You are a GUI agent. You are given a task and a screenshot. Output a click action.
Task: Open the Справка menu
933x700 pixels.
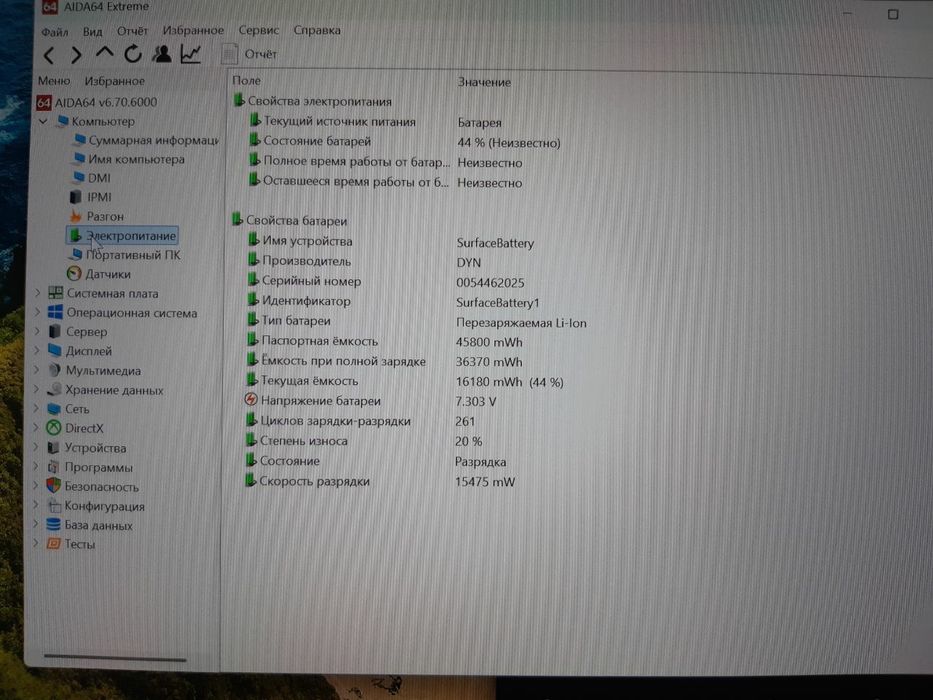point(317,30)
